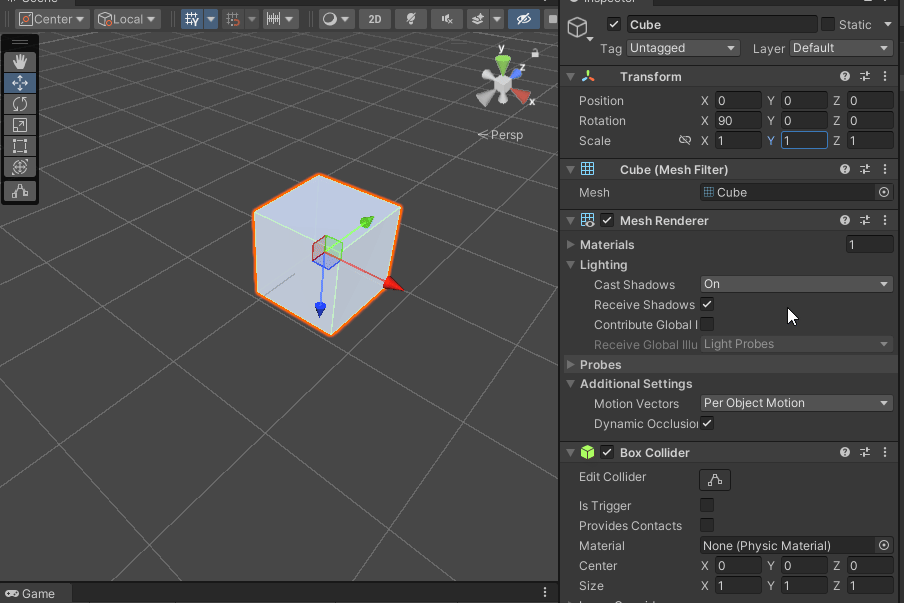Open the Tag Untagged dropdown

point(683,48)
